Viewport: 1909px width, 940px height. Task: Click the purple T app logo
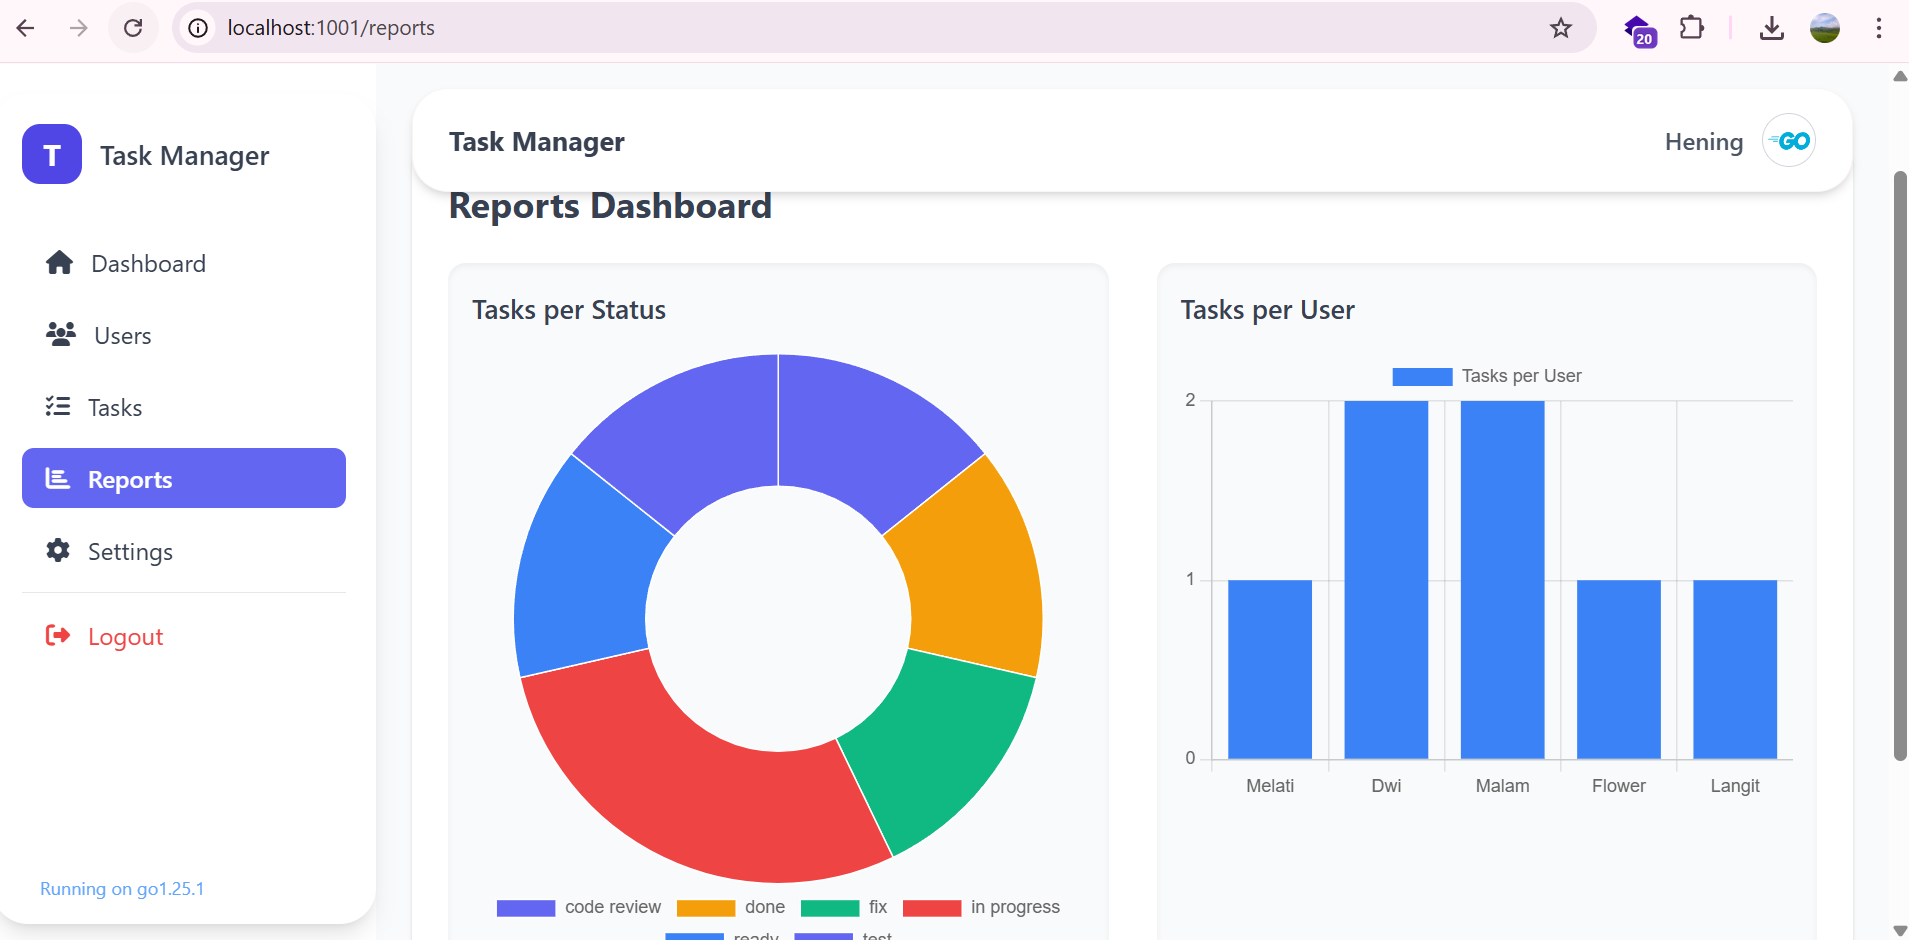tap(52, 155)
